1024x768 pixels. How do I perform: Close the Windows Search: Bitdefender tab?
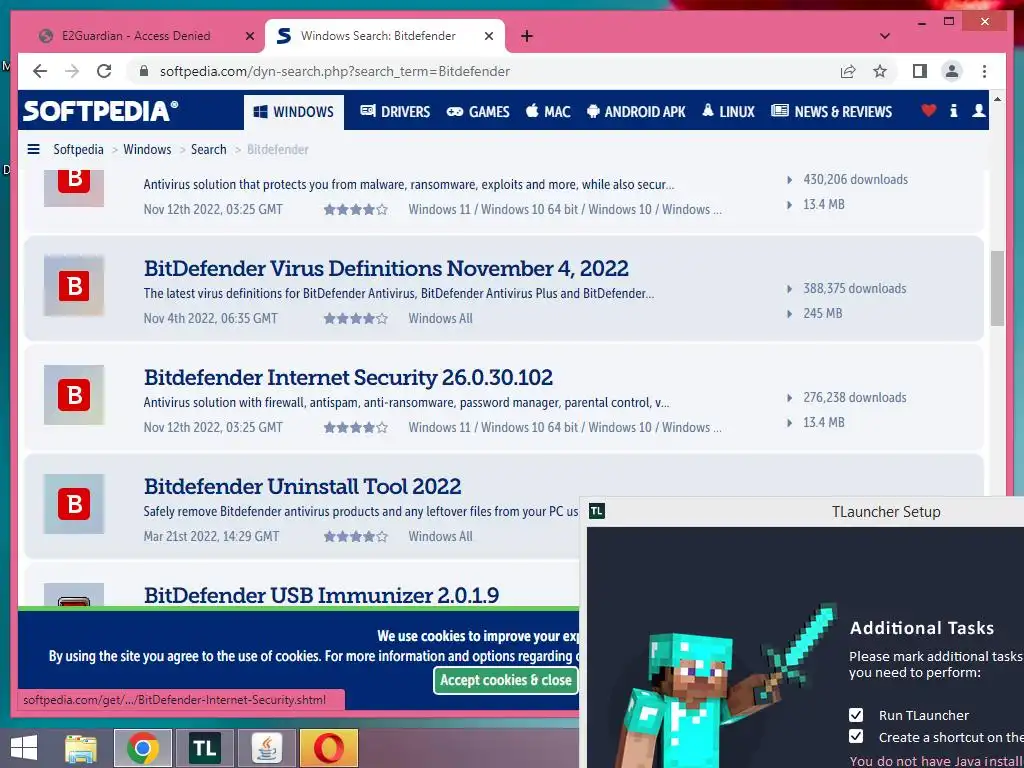[488, 36]
